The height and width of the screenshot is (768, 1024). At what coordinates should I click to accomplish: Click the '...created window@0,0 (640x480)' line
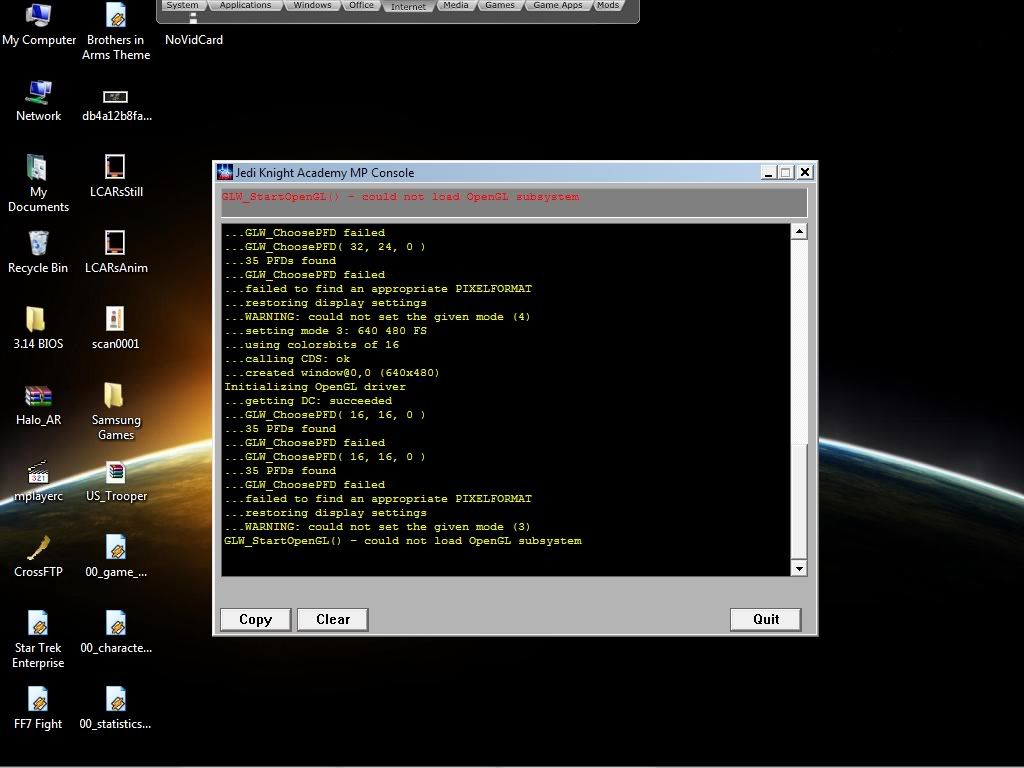click(x=332, y=373)
